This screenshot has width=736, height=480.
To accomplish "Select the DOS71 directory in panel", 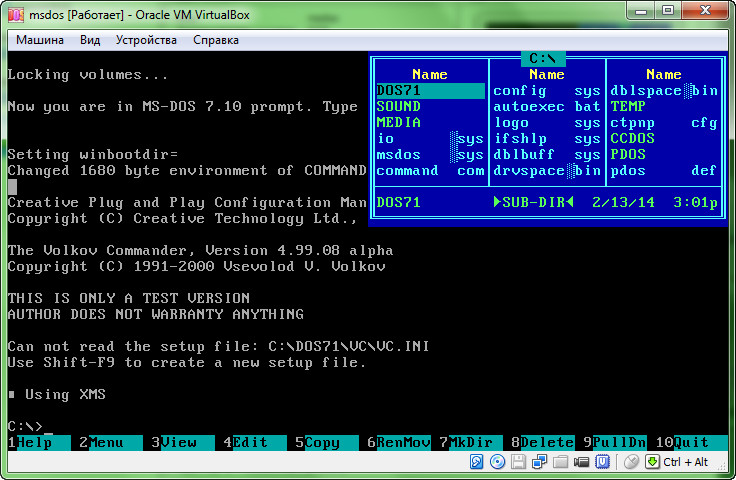I will (430, 91).
